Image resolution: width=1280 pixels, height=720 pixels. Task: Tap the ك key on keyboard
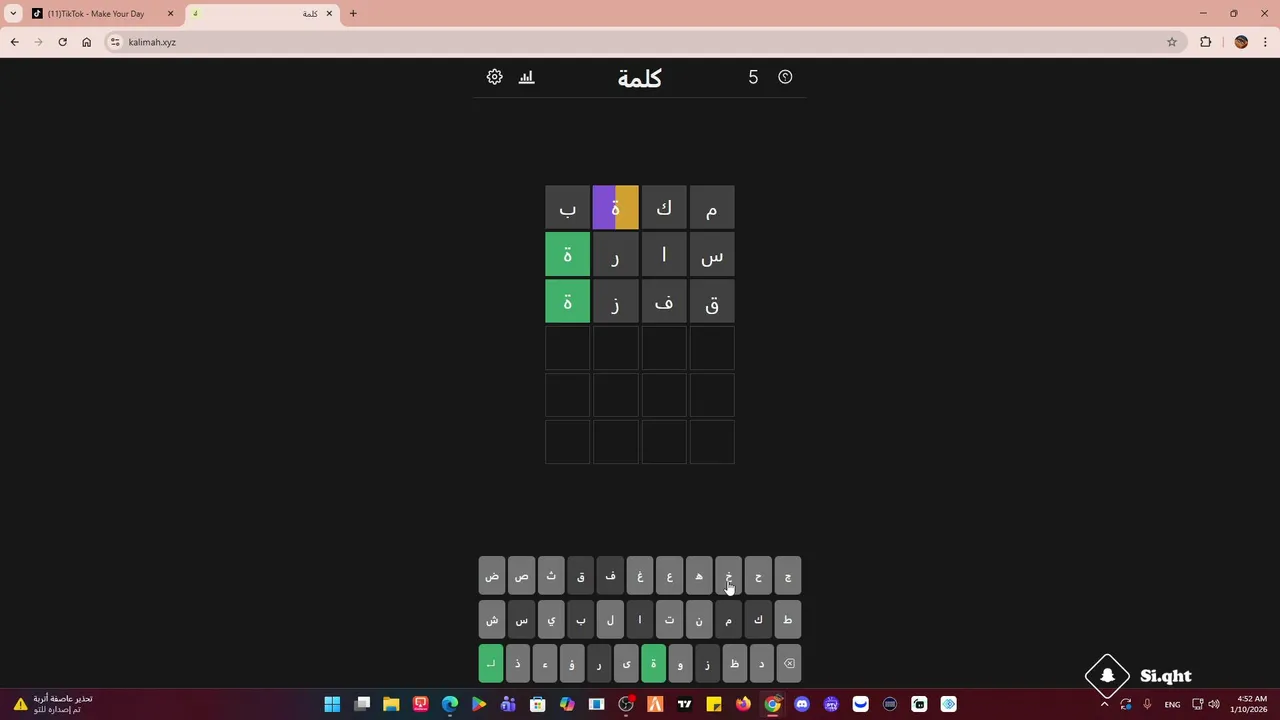(758, 620)
